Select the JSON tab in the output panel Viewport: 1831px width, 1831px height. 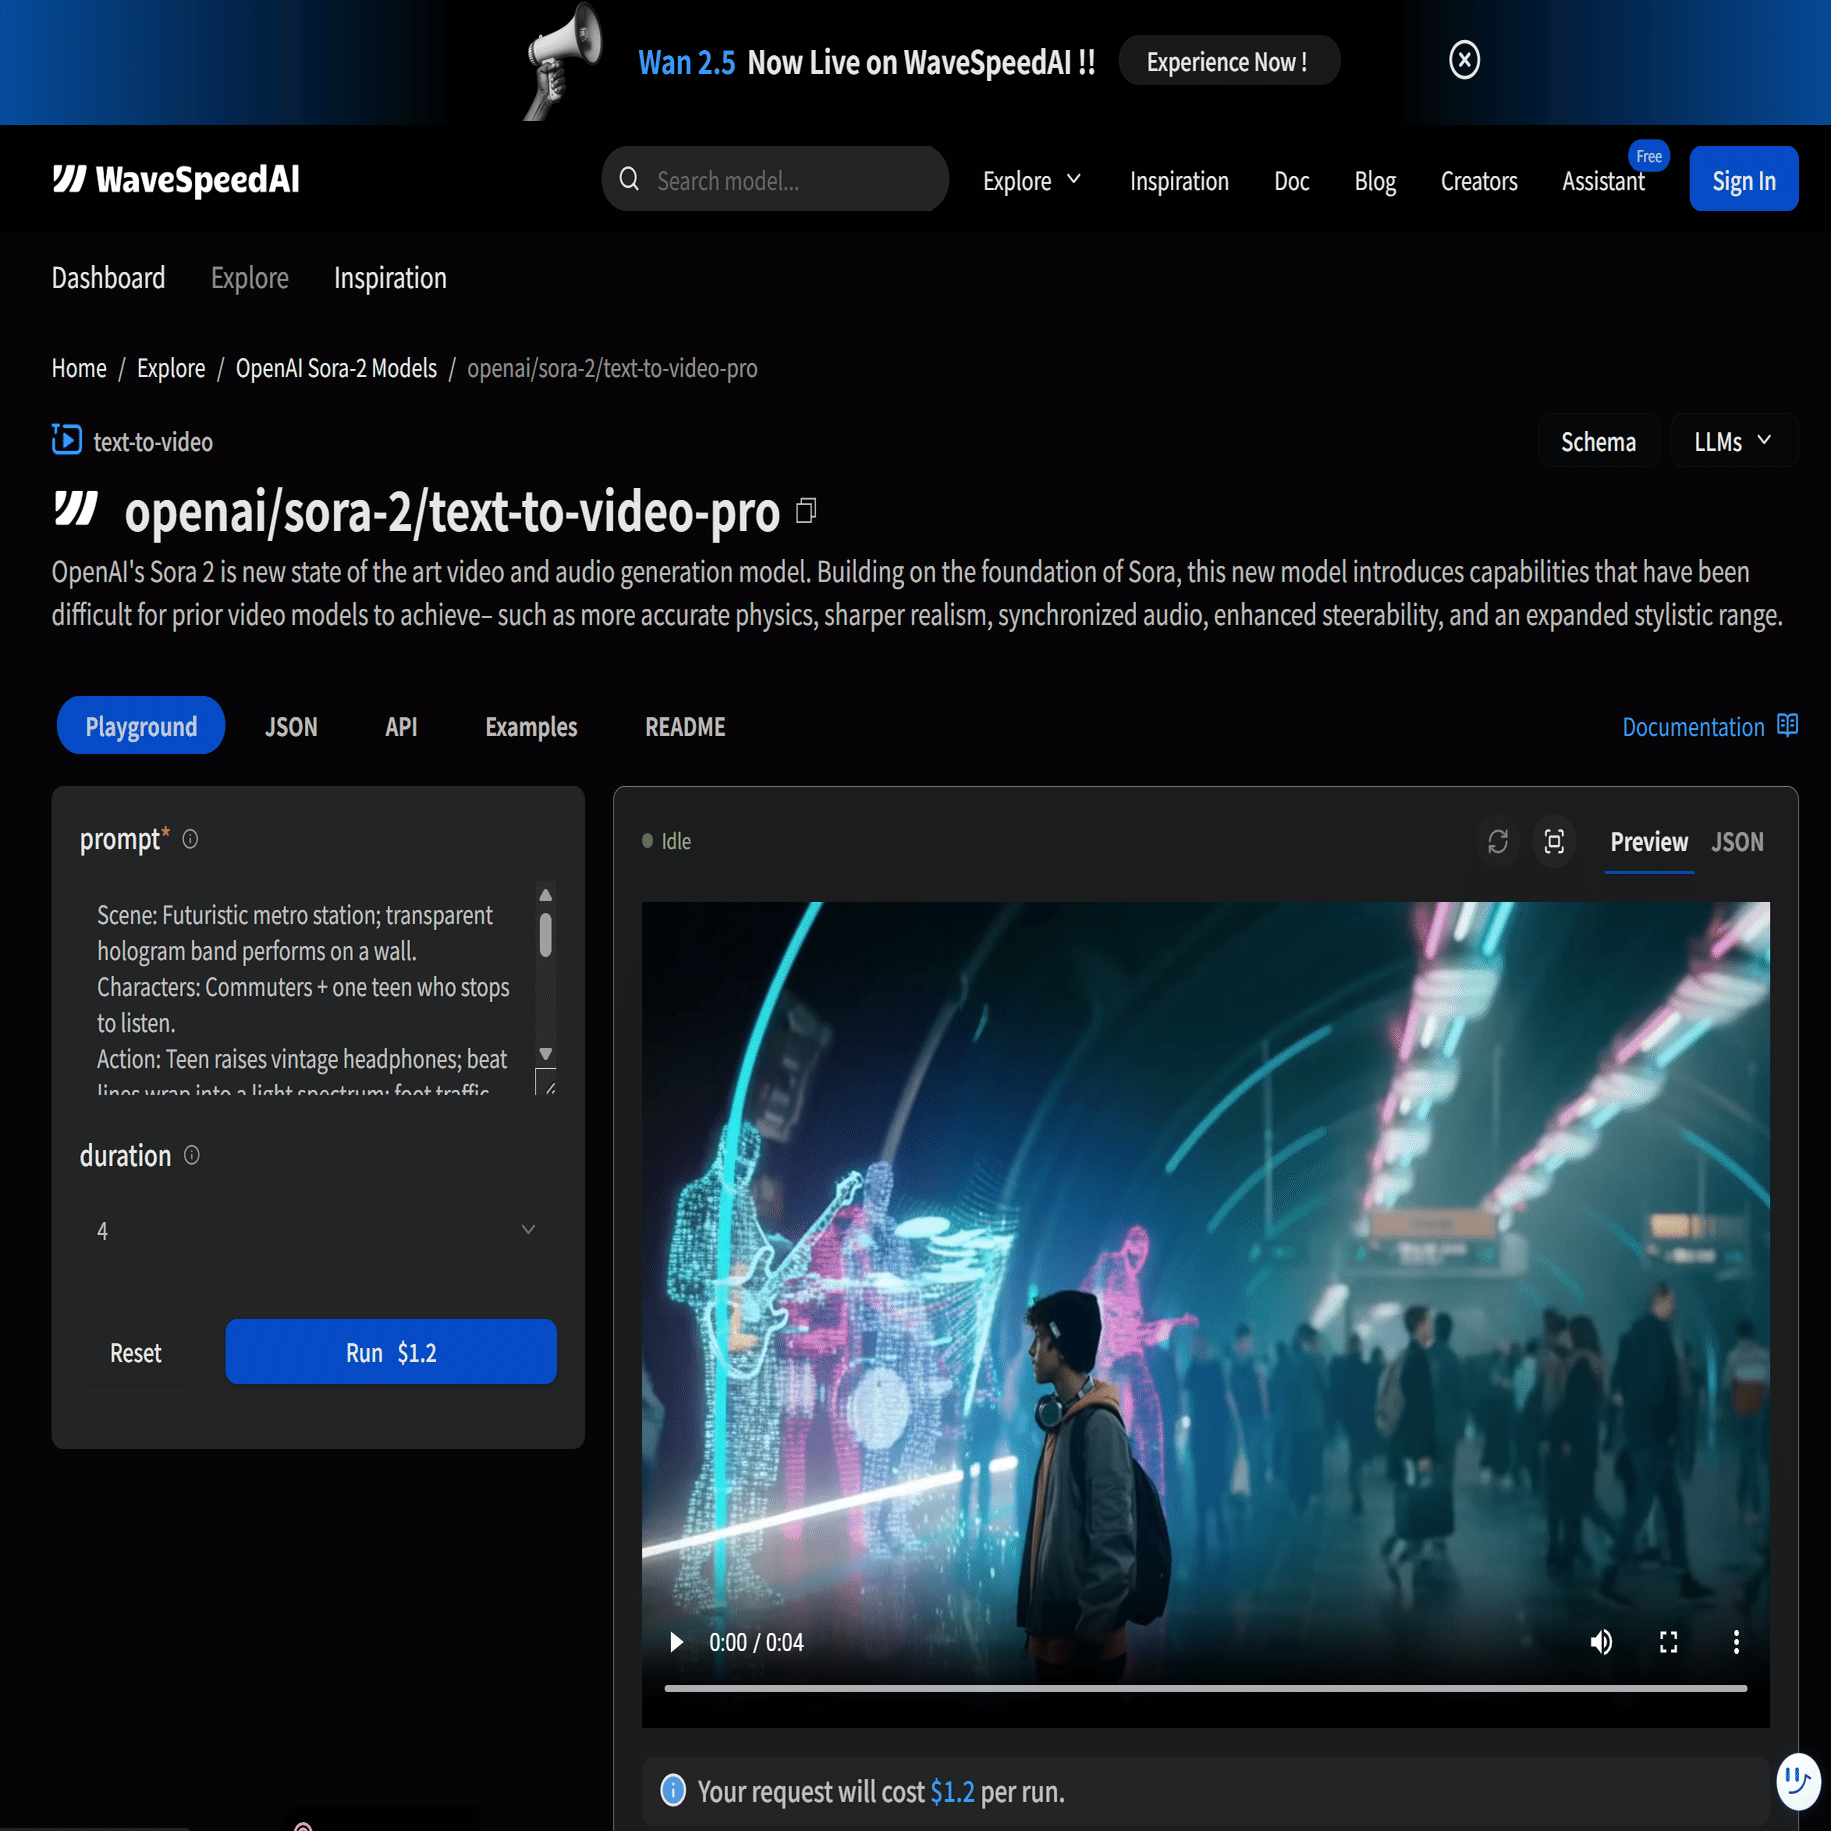(1737, 842)
